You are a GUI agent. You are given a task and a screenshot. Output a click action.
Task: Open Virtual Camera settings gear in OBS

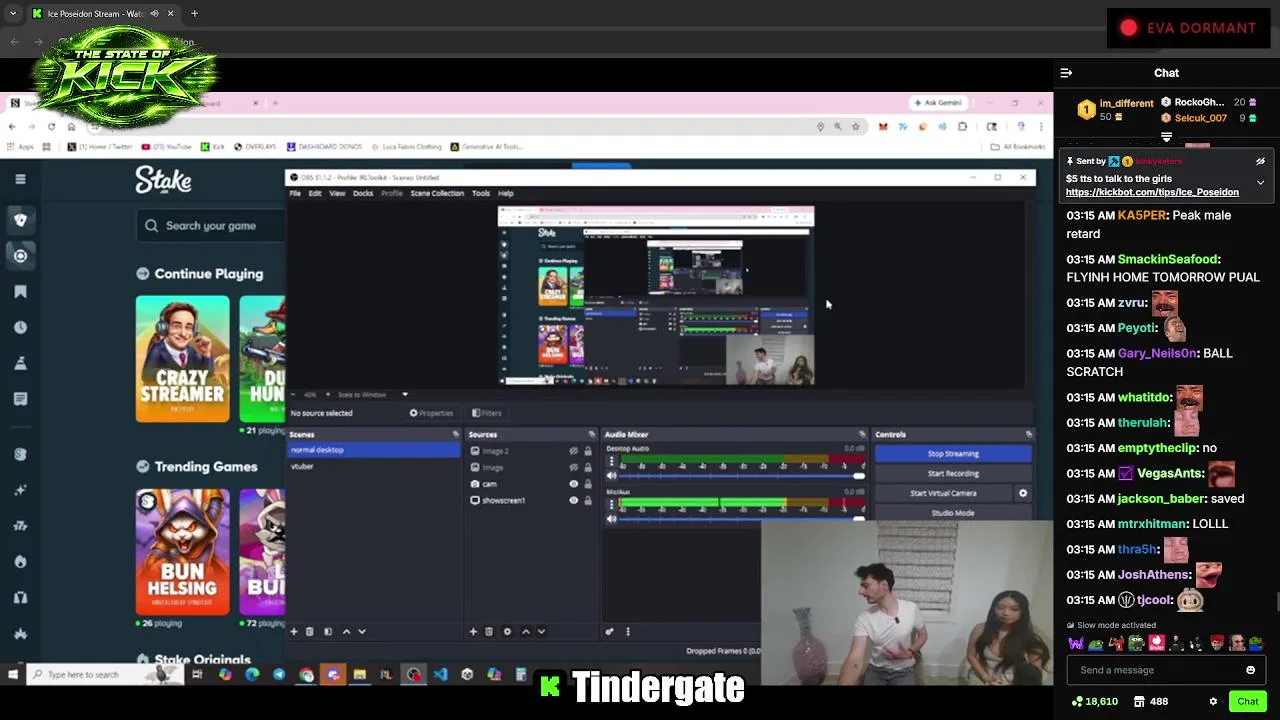click(1022, 493)
